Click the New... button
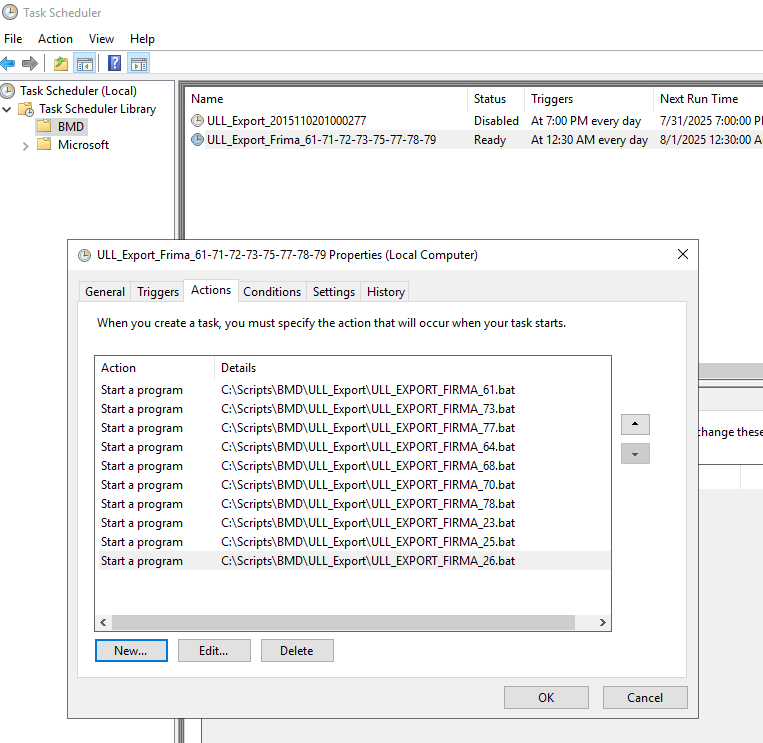 (x=131, y=651)
